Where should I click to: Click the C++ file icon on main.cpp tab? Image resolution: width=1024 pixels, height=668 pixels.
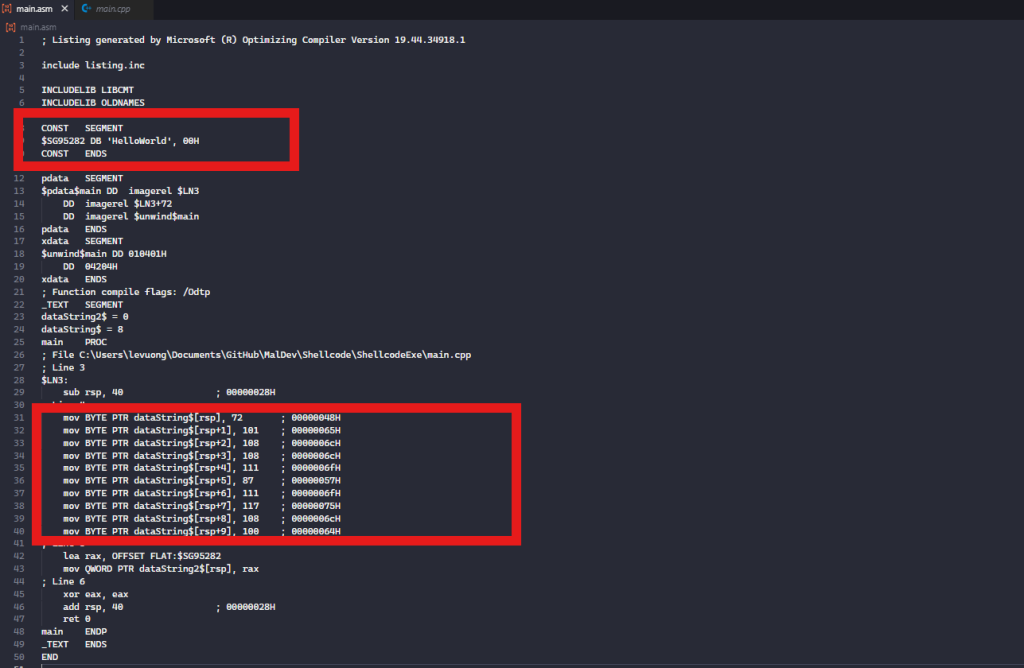tap(86, 9)
